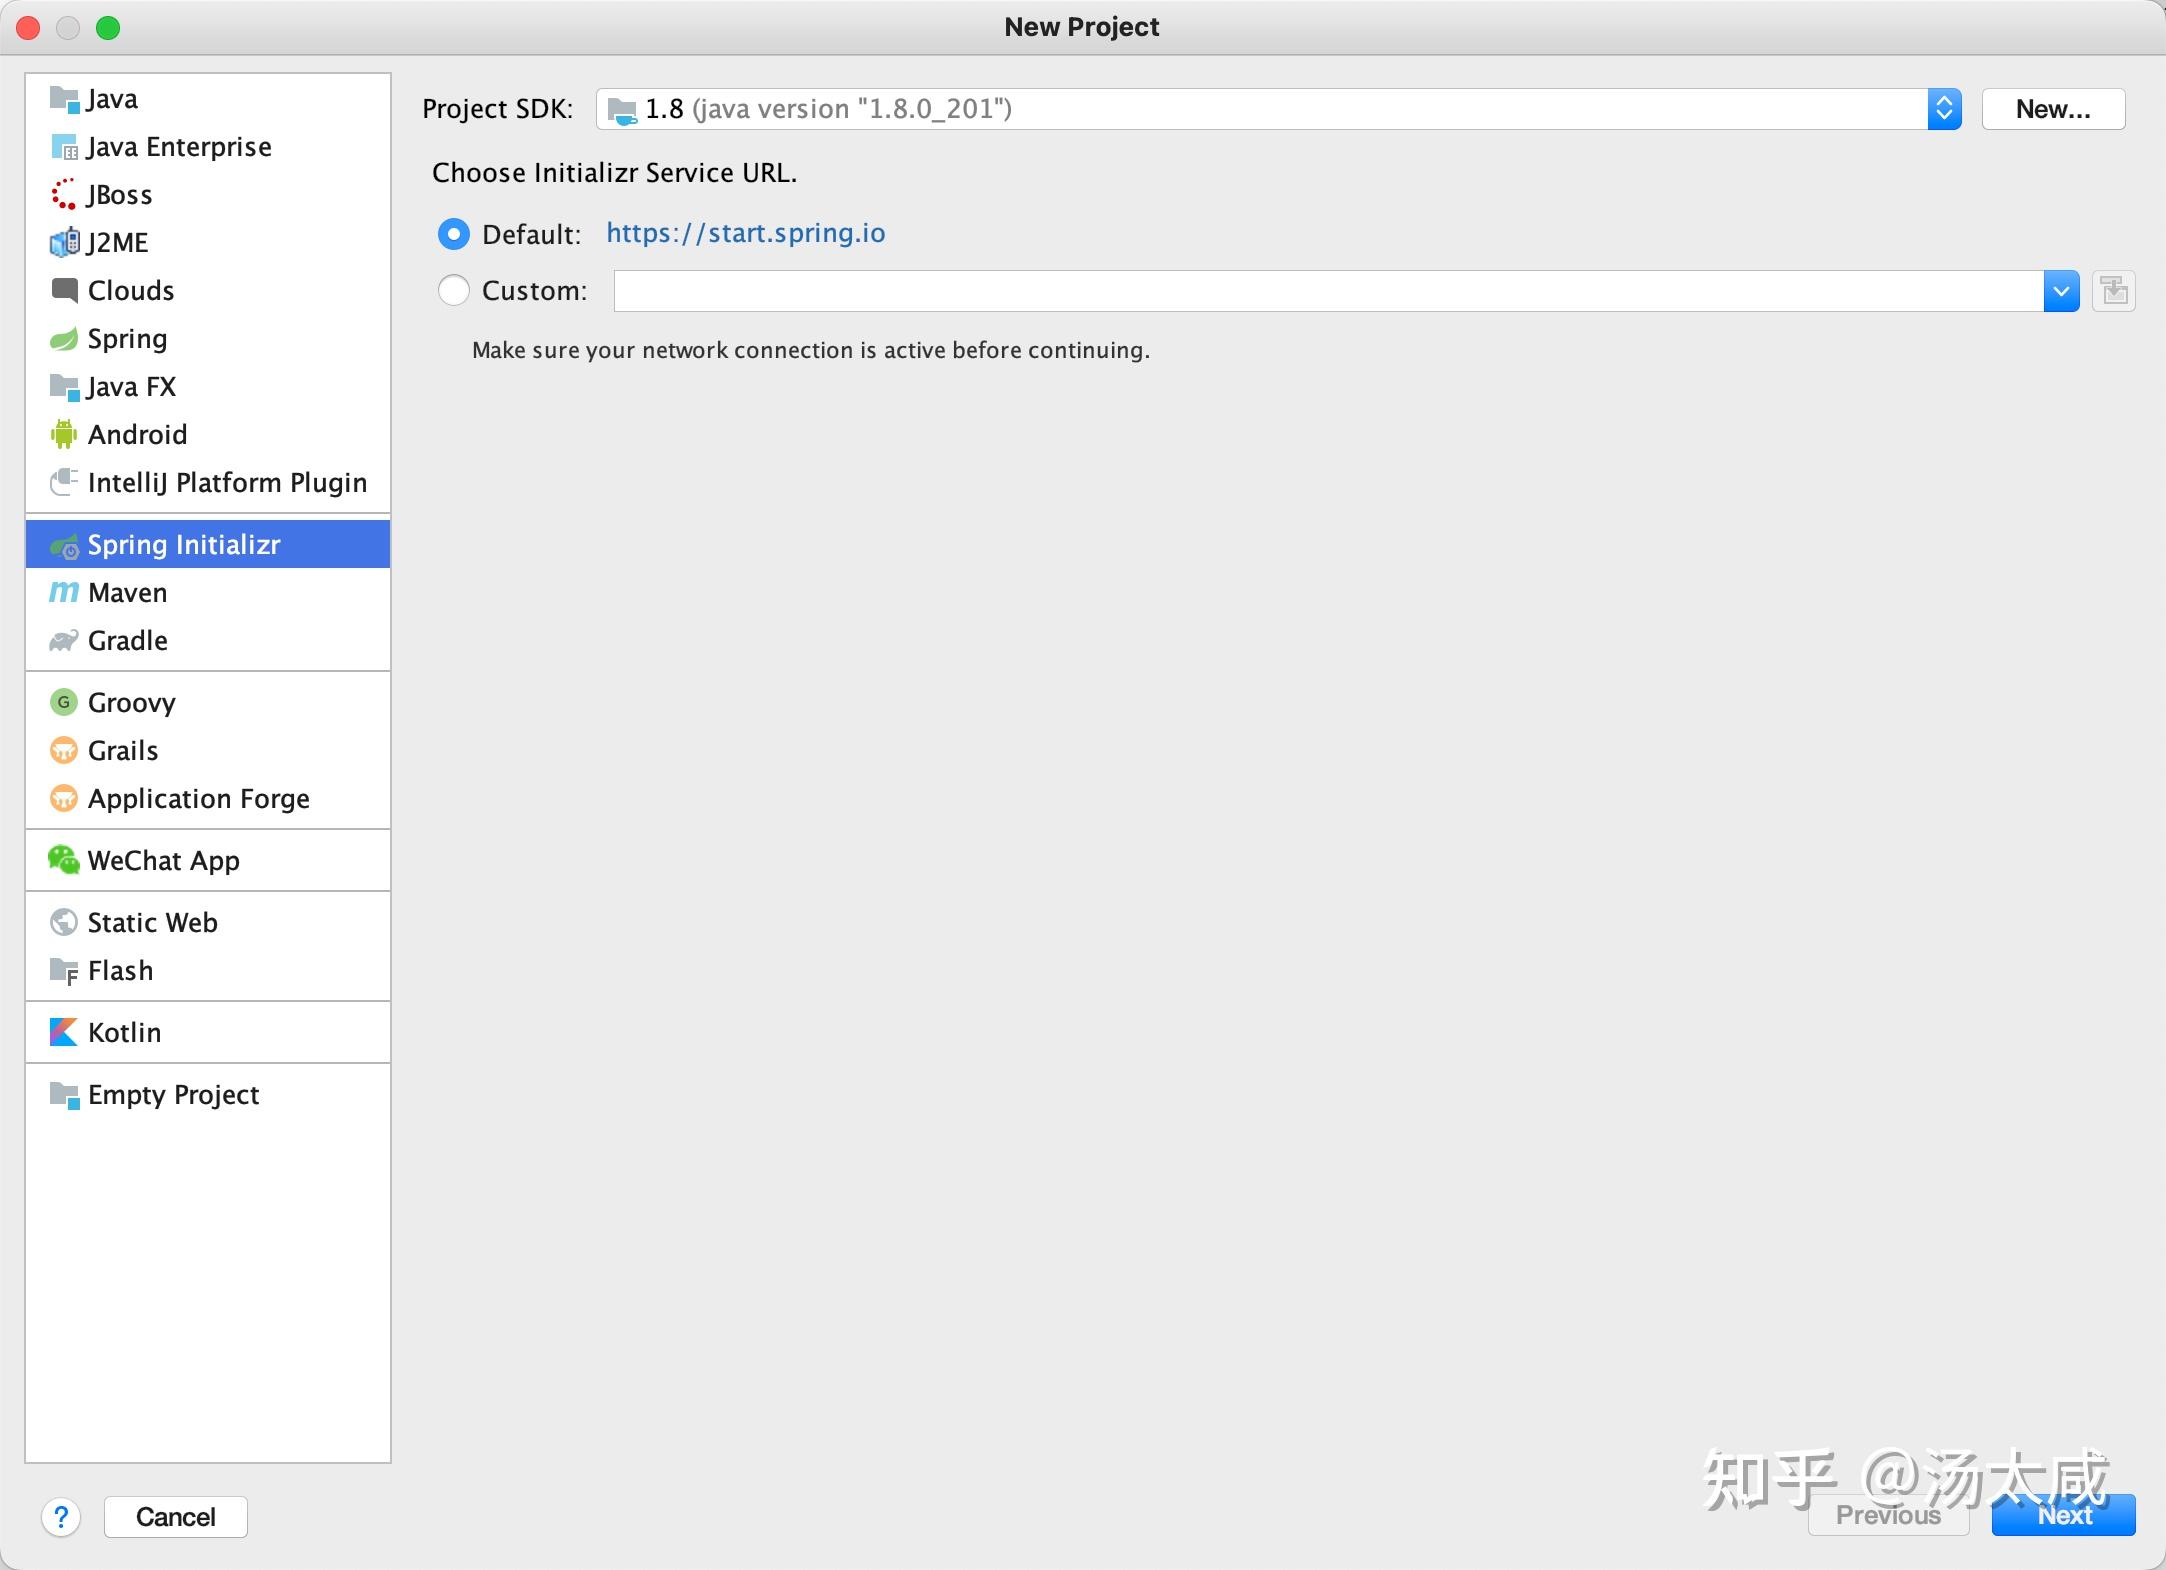The height and width of the screenshot is (1570, 2166).
Task: Click the Android robot icon
Action: point(63,434)
